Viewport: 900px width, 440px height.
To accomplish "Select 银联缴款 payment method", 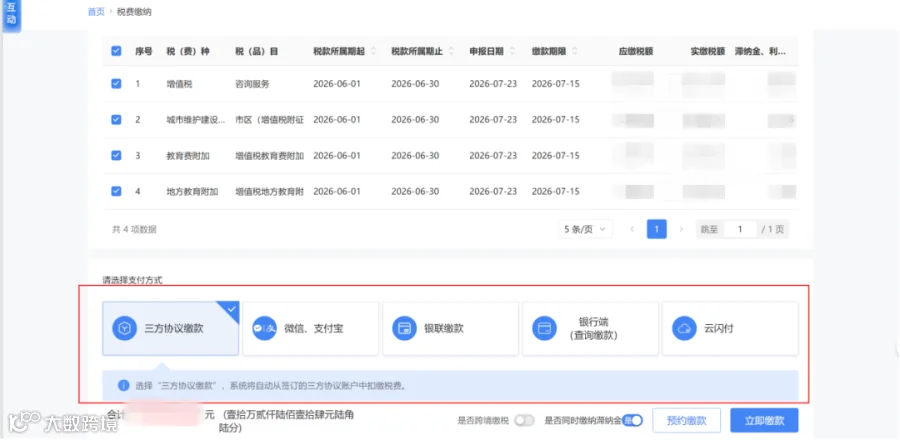I will (x=451, y=329).
